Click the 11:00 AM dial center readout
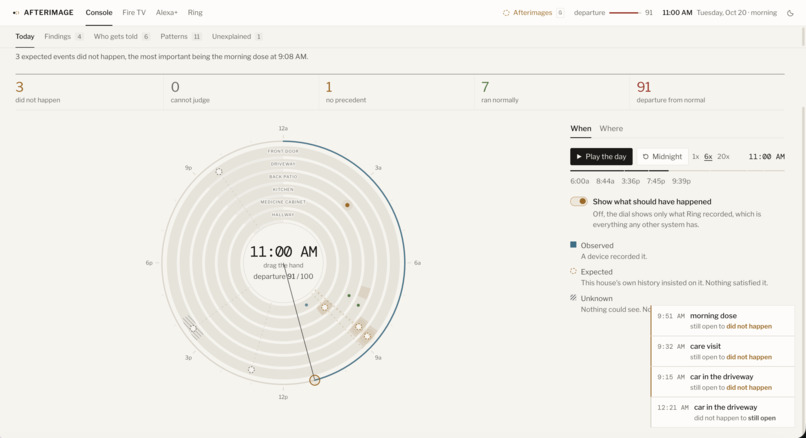 coord(283,251)
